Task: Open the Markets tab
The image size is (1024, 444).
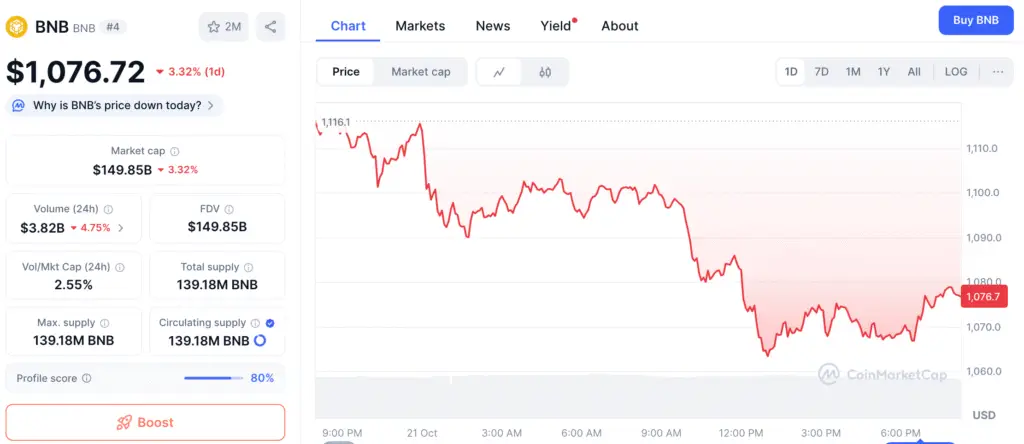Action: coord(420,26)
